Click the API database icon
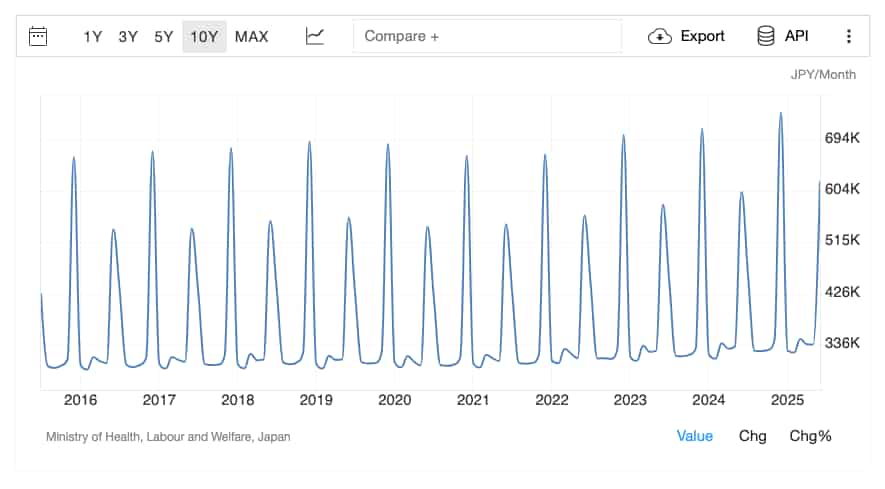885x489 pixels. [766, 36]
